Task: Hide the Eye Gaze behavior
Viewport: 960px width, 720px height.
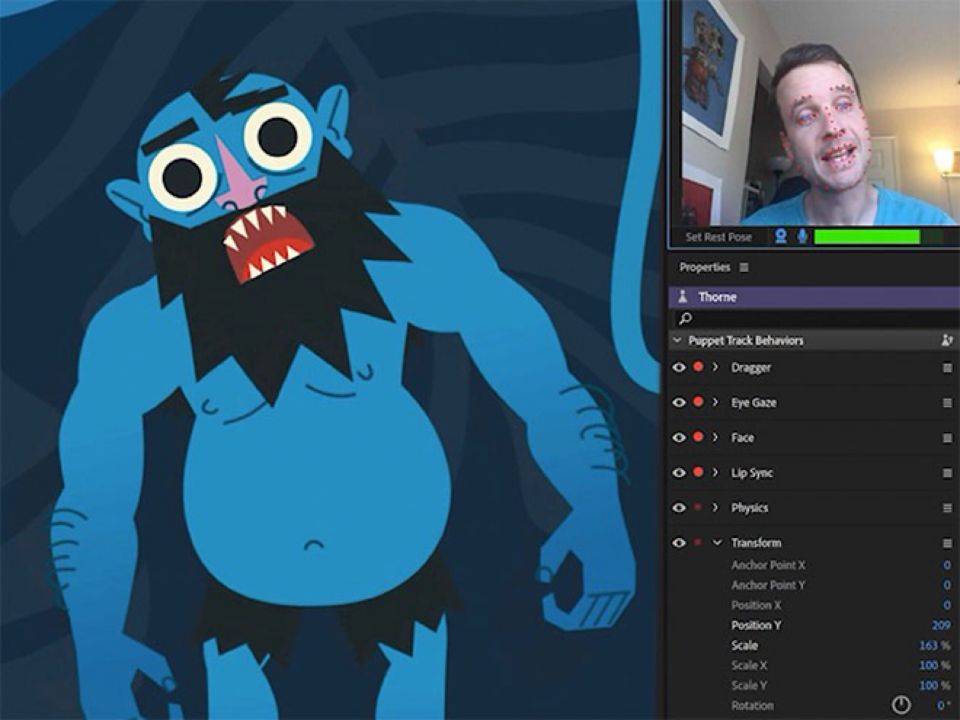Action: (x=679, y=403)
